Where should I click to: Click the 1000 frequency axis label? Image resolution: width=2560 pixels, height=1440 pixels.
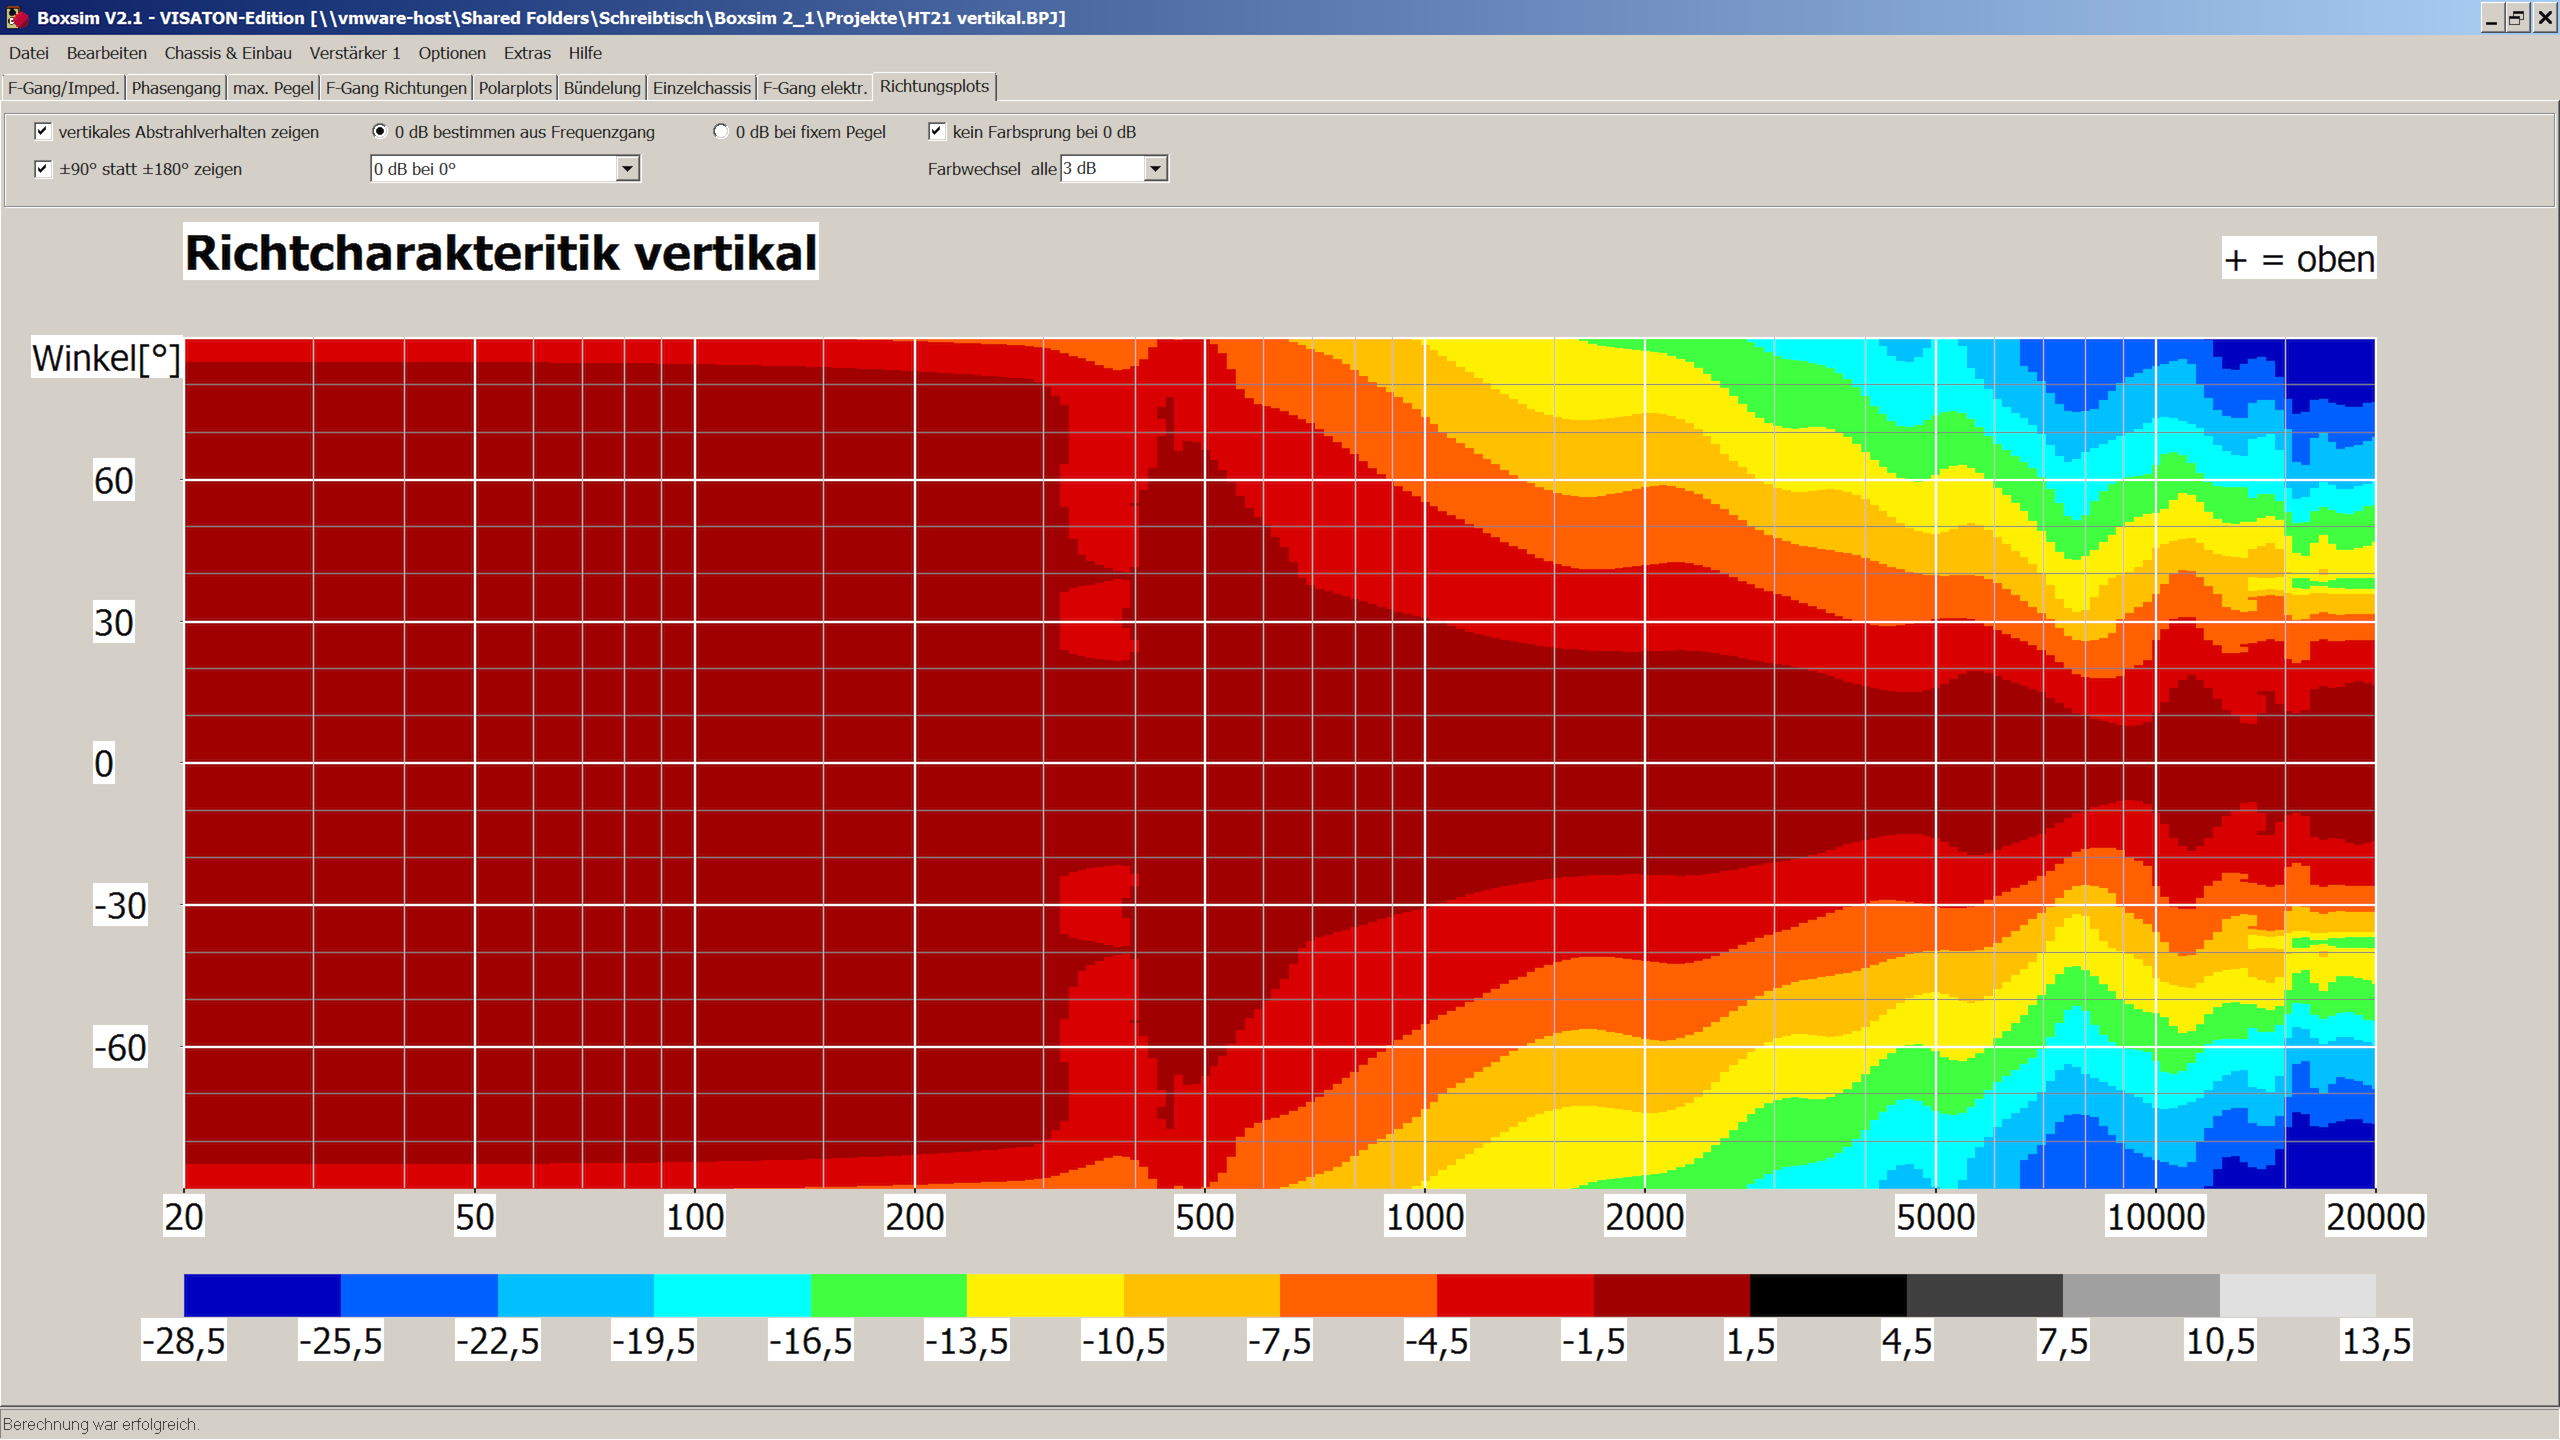1424,1217
